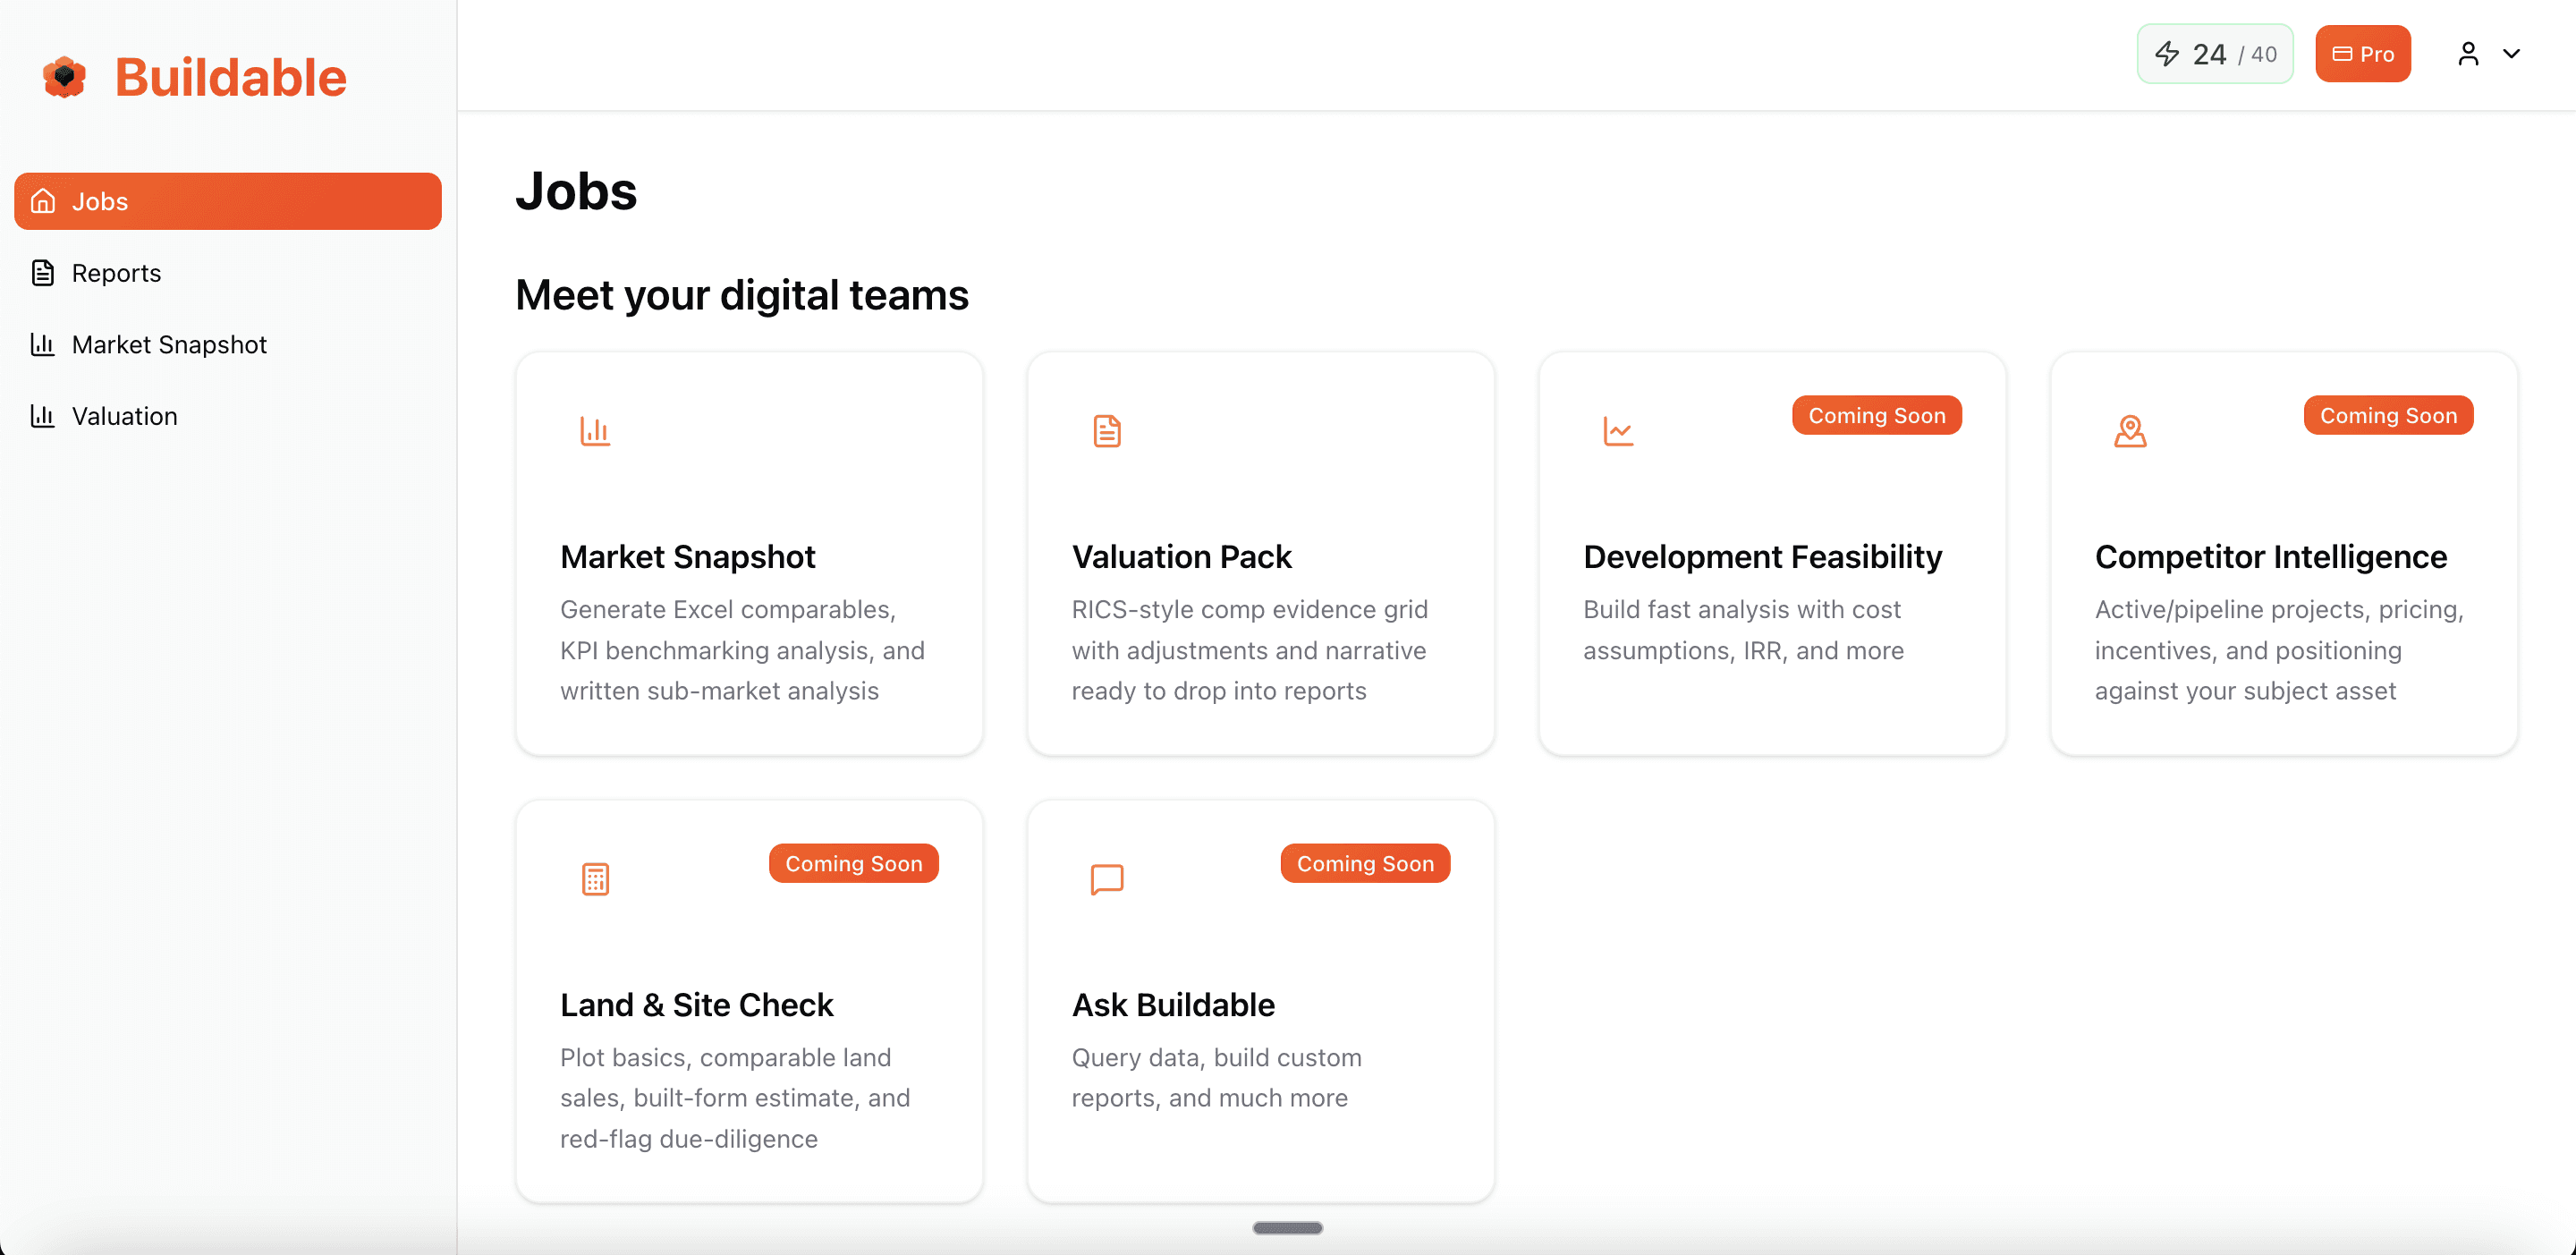Screen dimensions: 2576x1255
Task: Click Coming Soon badge on Development Feasibility
Action: pos(1877,415)
